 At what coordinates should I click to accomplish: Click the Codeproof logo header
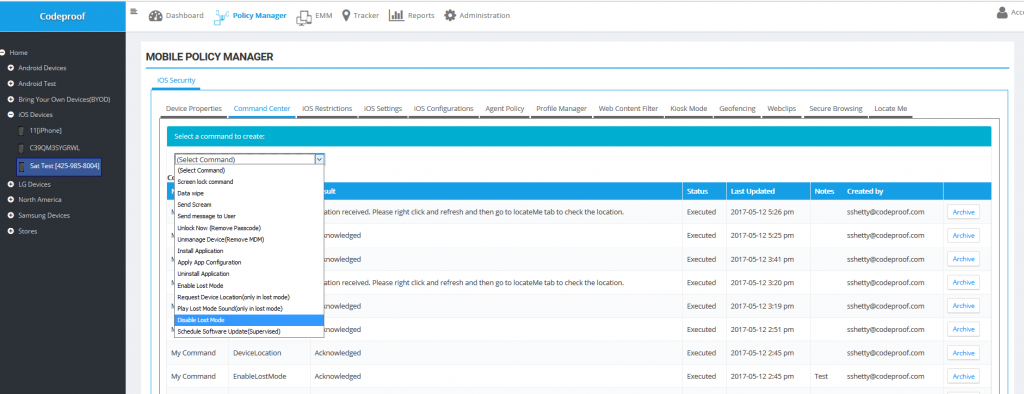tap(63, 16)
